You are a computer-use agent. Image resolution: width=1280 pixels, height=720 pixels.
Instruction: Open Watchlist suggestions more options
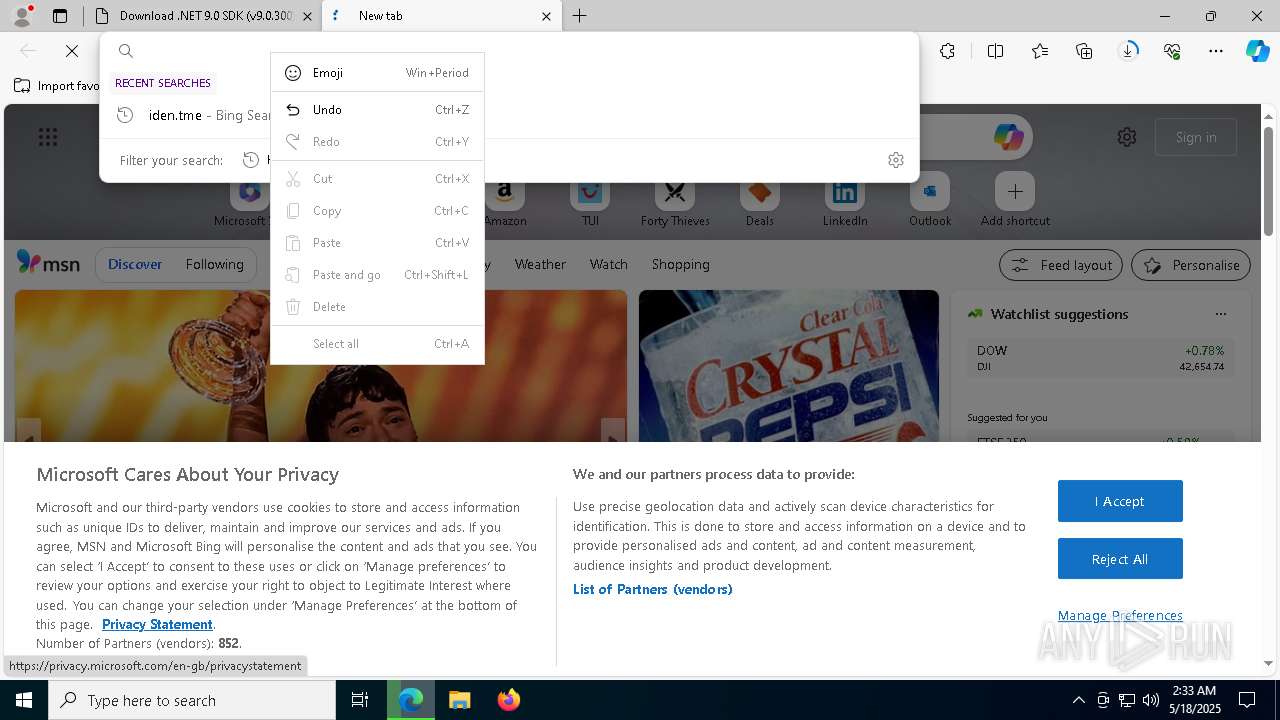point(1220,314)
